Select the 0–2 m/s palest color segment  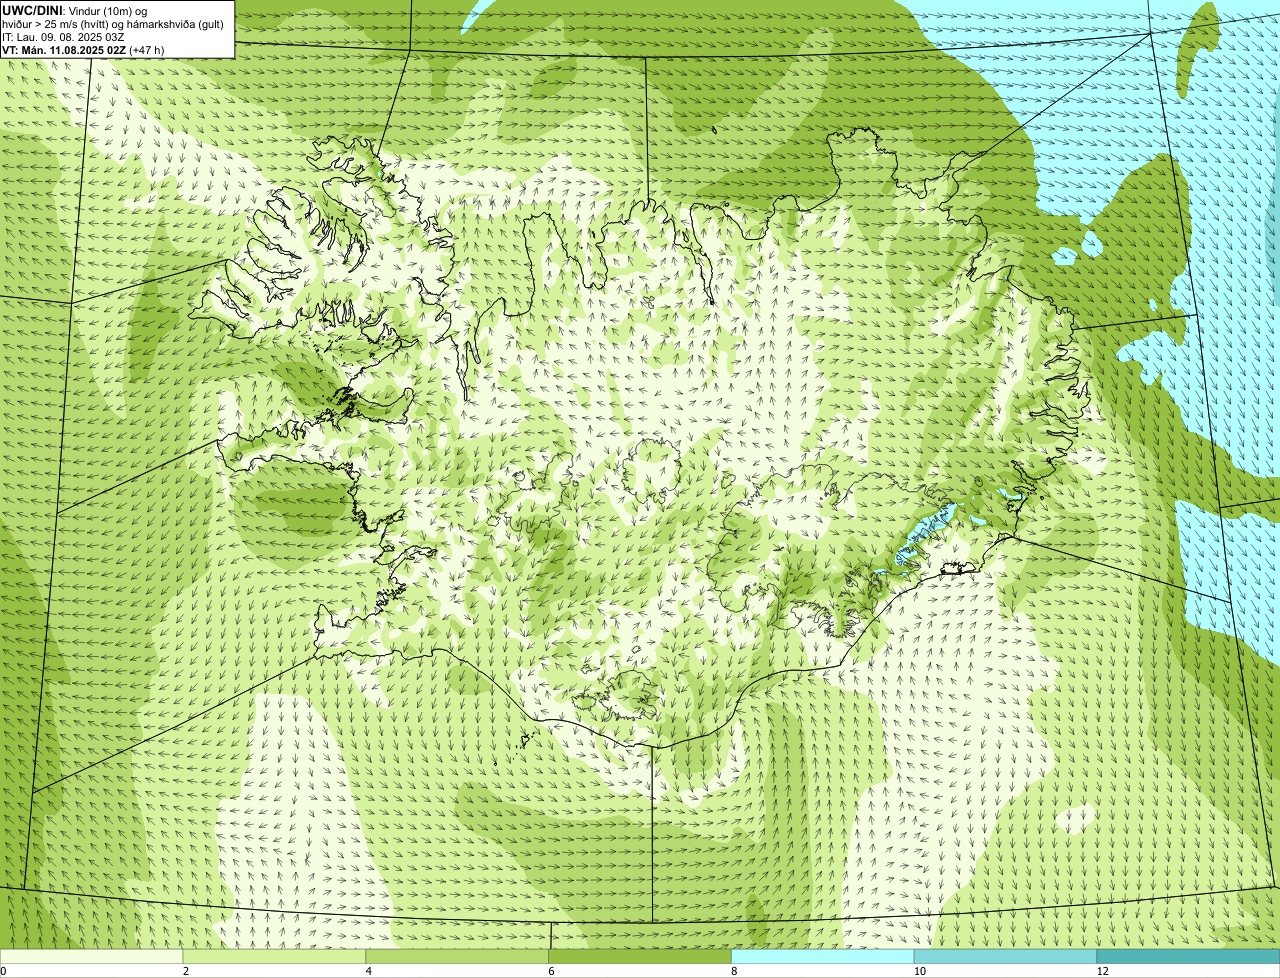coord(91,957)
